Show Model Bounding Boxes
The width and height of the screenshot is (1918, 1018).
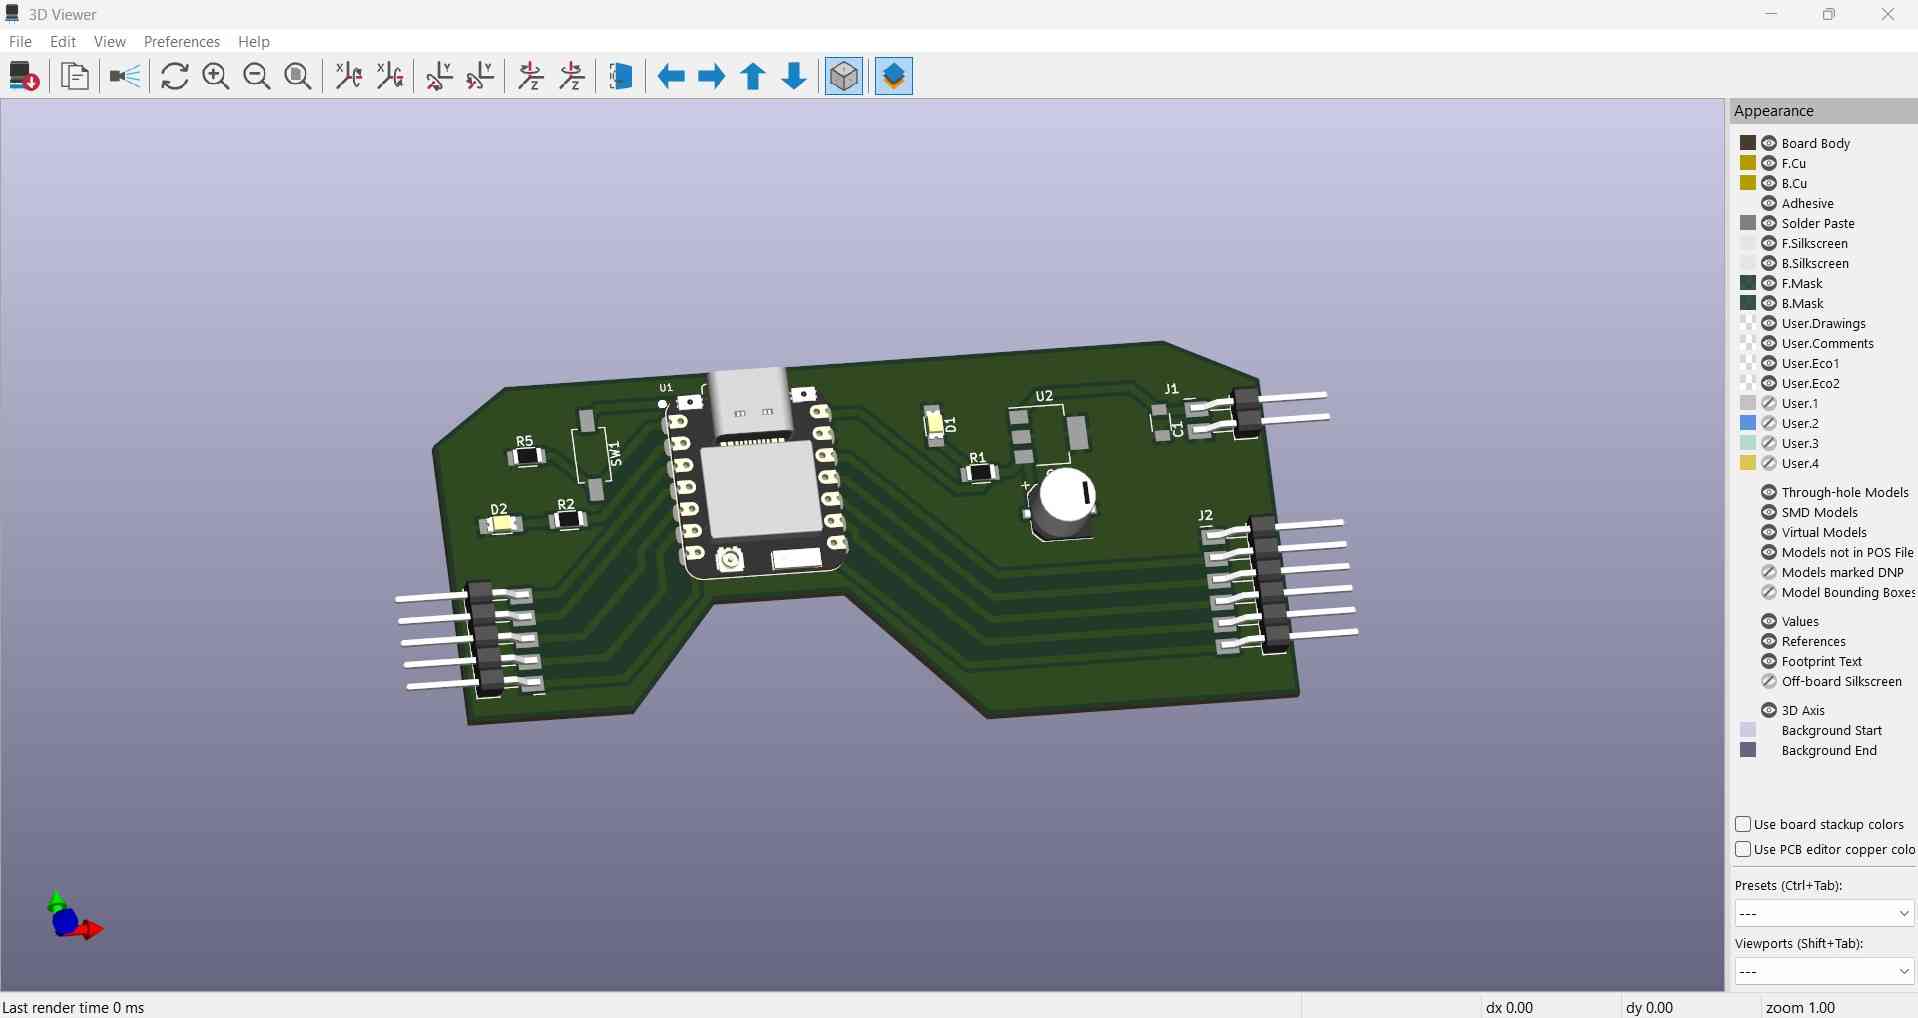point(1769,592)
